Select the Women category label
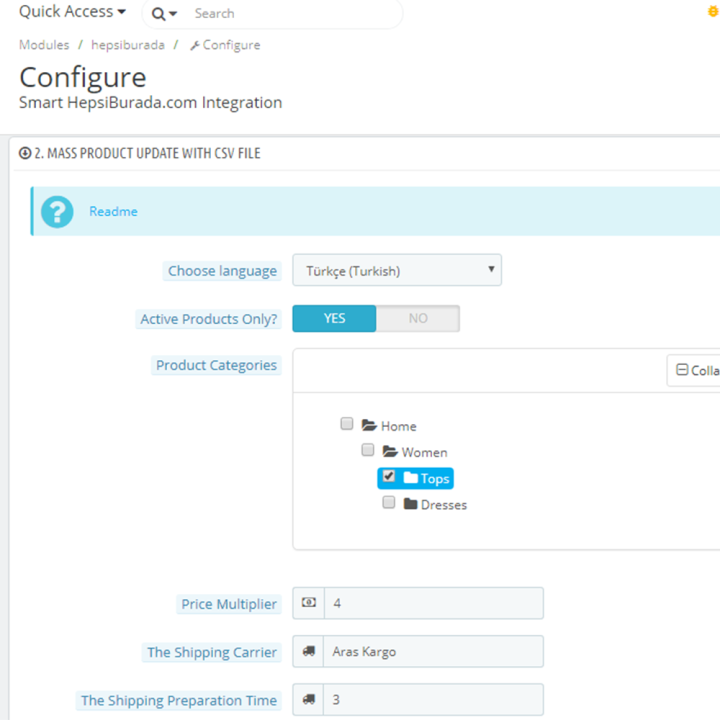 pyautogui.click(x=424, y=452)
